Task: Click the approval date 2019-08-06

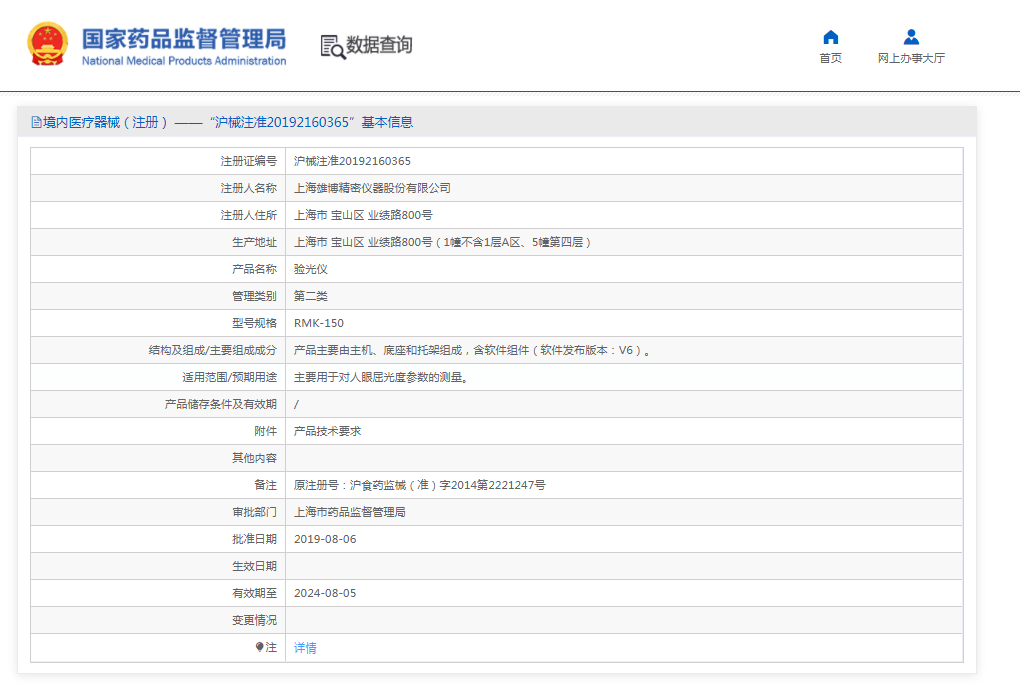Action: (x=325, y=539)
